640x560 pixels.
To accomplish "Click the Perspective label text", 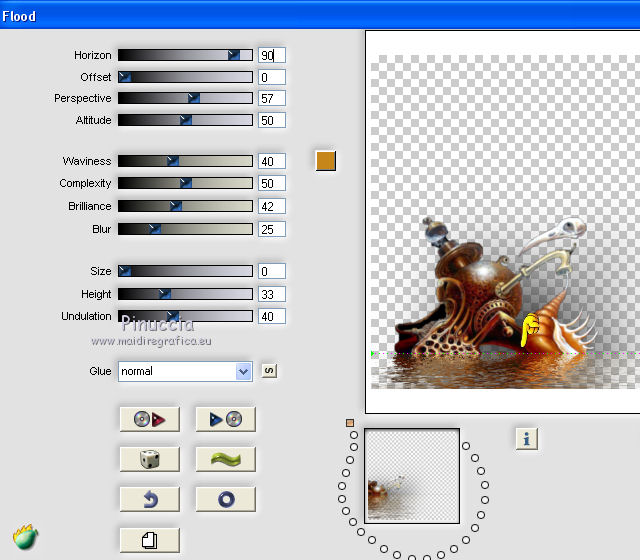I will tap(83, 98).
